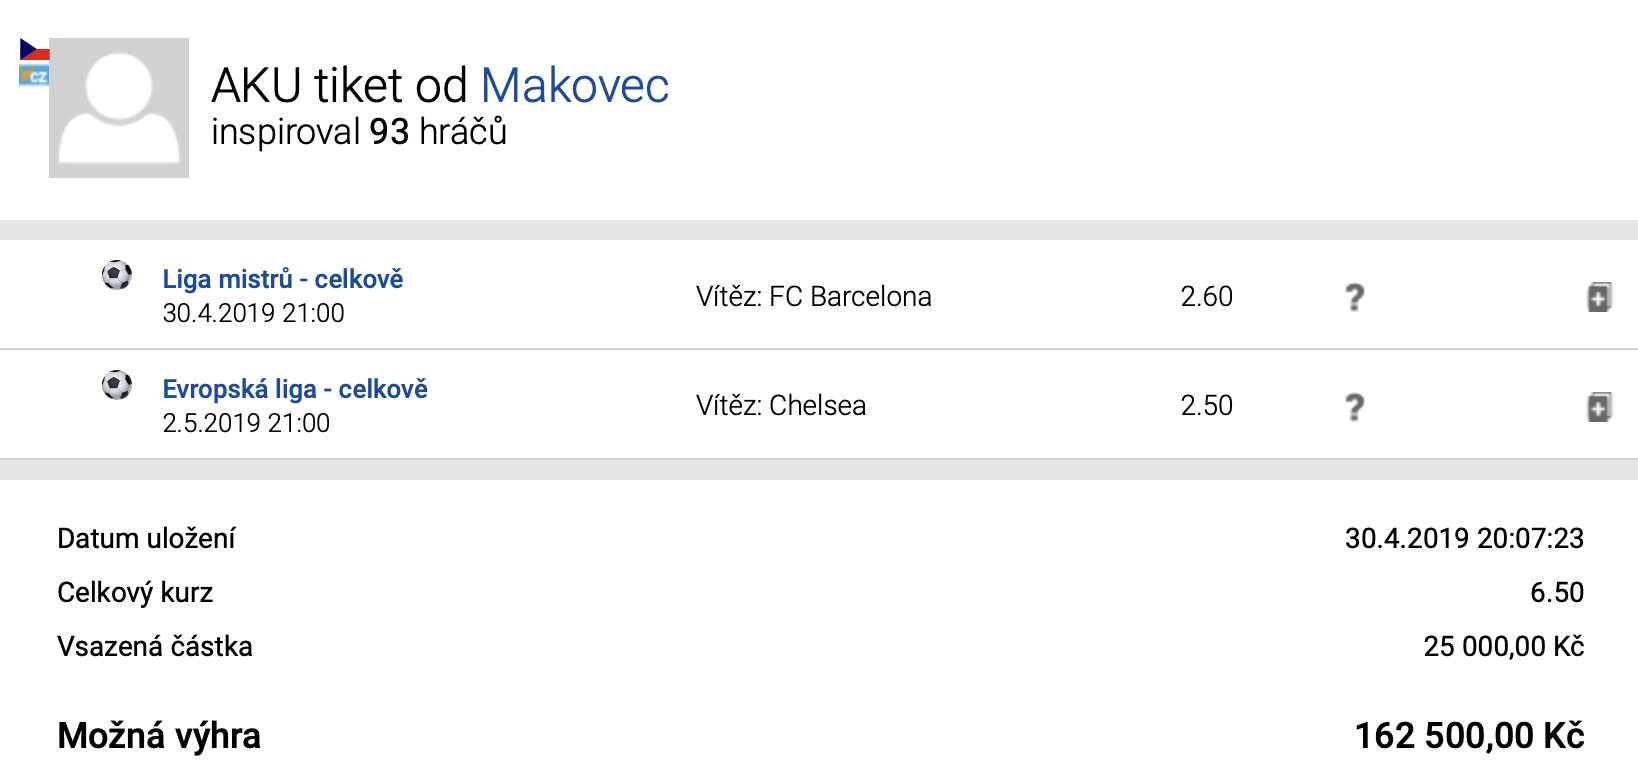Select the 2.50 odds value
The image size is (1638, 772).
(1206, 406)
